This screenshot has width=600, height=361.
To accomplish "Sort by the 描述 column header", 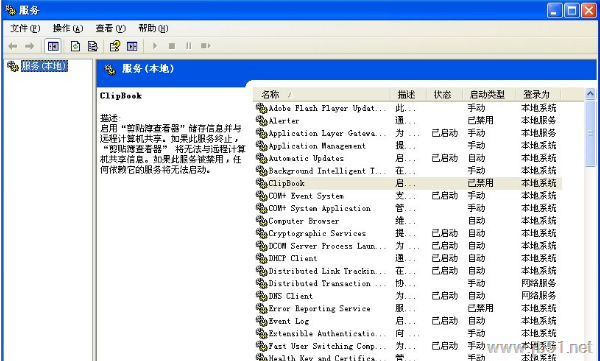I will pos(406,94).
